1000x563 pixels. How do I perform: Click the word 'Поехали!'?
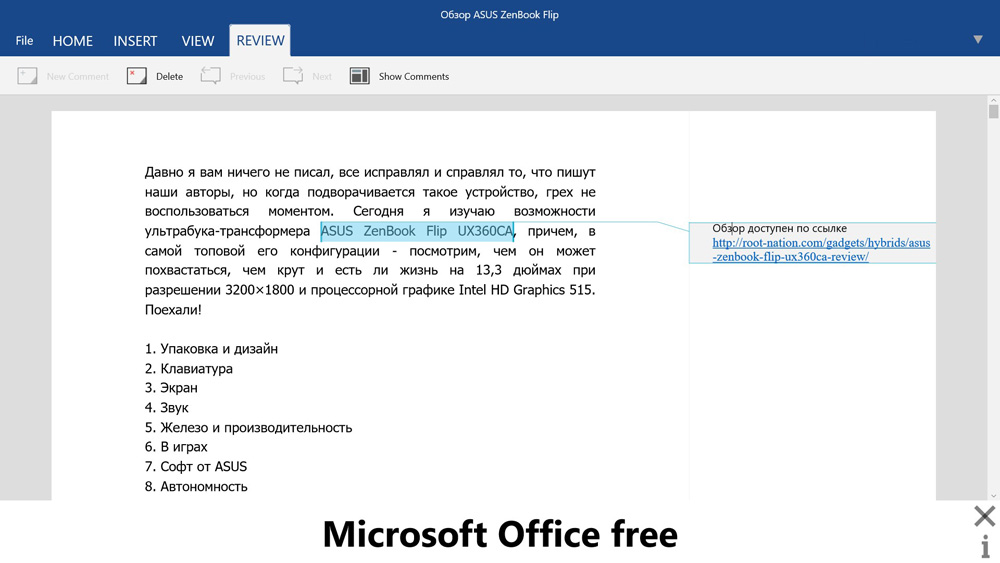[173, 310]
